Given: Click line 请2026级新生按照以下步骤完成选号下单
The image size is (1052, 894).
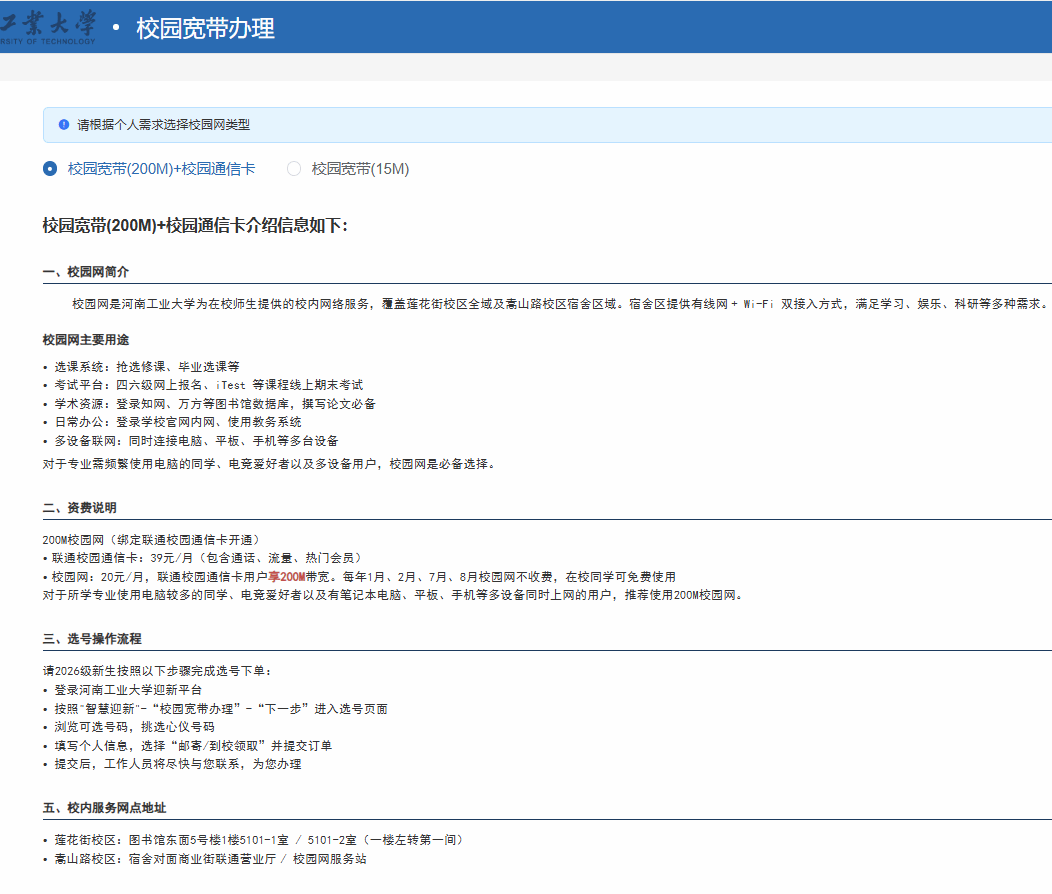Looking at the screenshot, I should (157, 671).
